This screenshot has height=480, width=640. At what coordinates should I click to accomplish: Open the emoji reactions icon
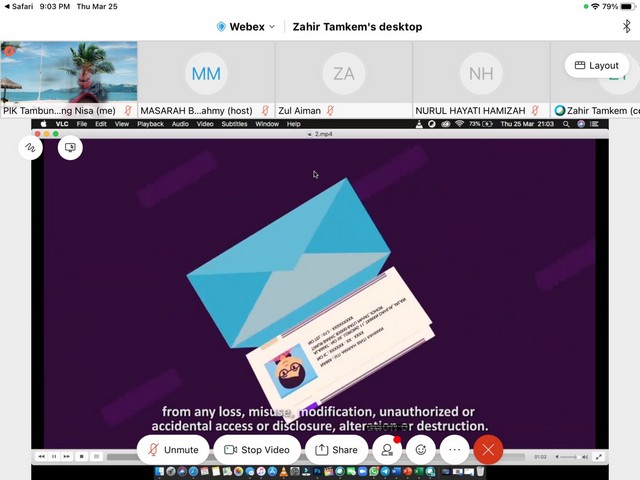(421, 450)
